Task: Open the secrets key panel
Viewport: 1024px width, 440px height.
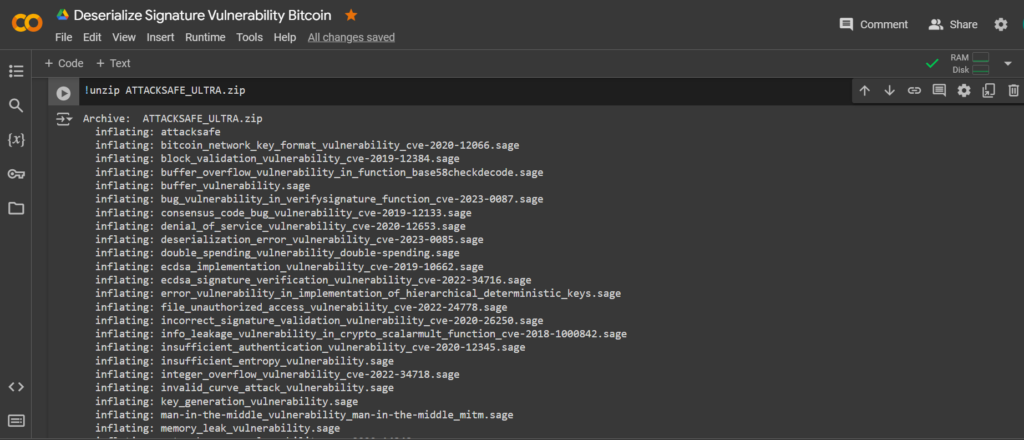Action: (x=16, y=174)
